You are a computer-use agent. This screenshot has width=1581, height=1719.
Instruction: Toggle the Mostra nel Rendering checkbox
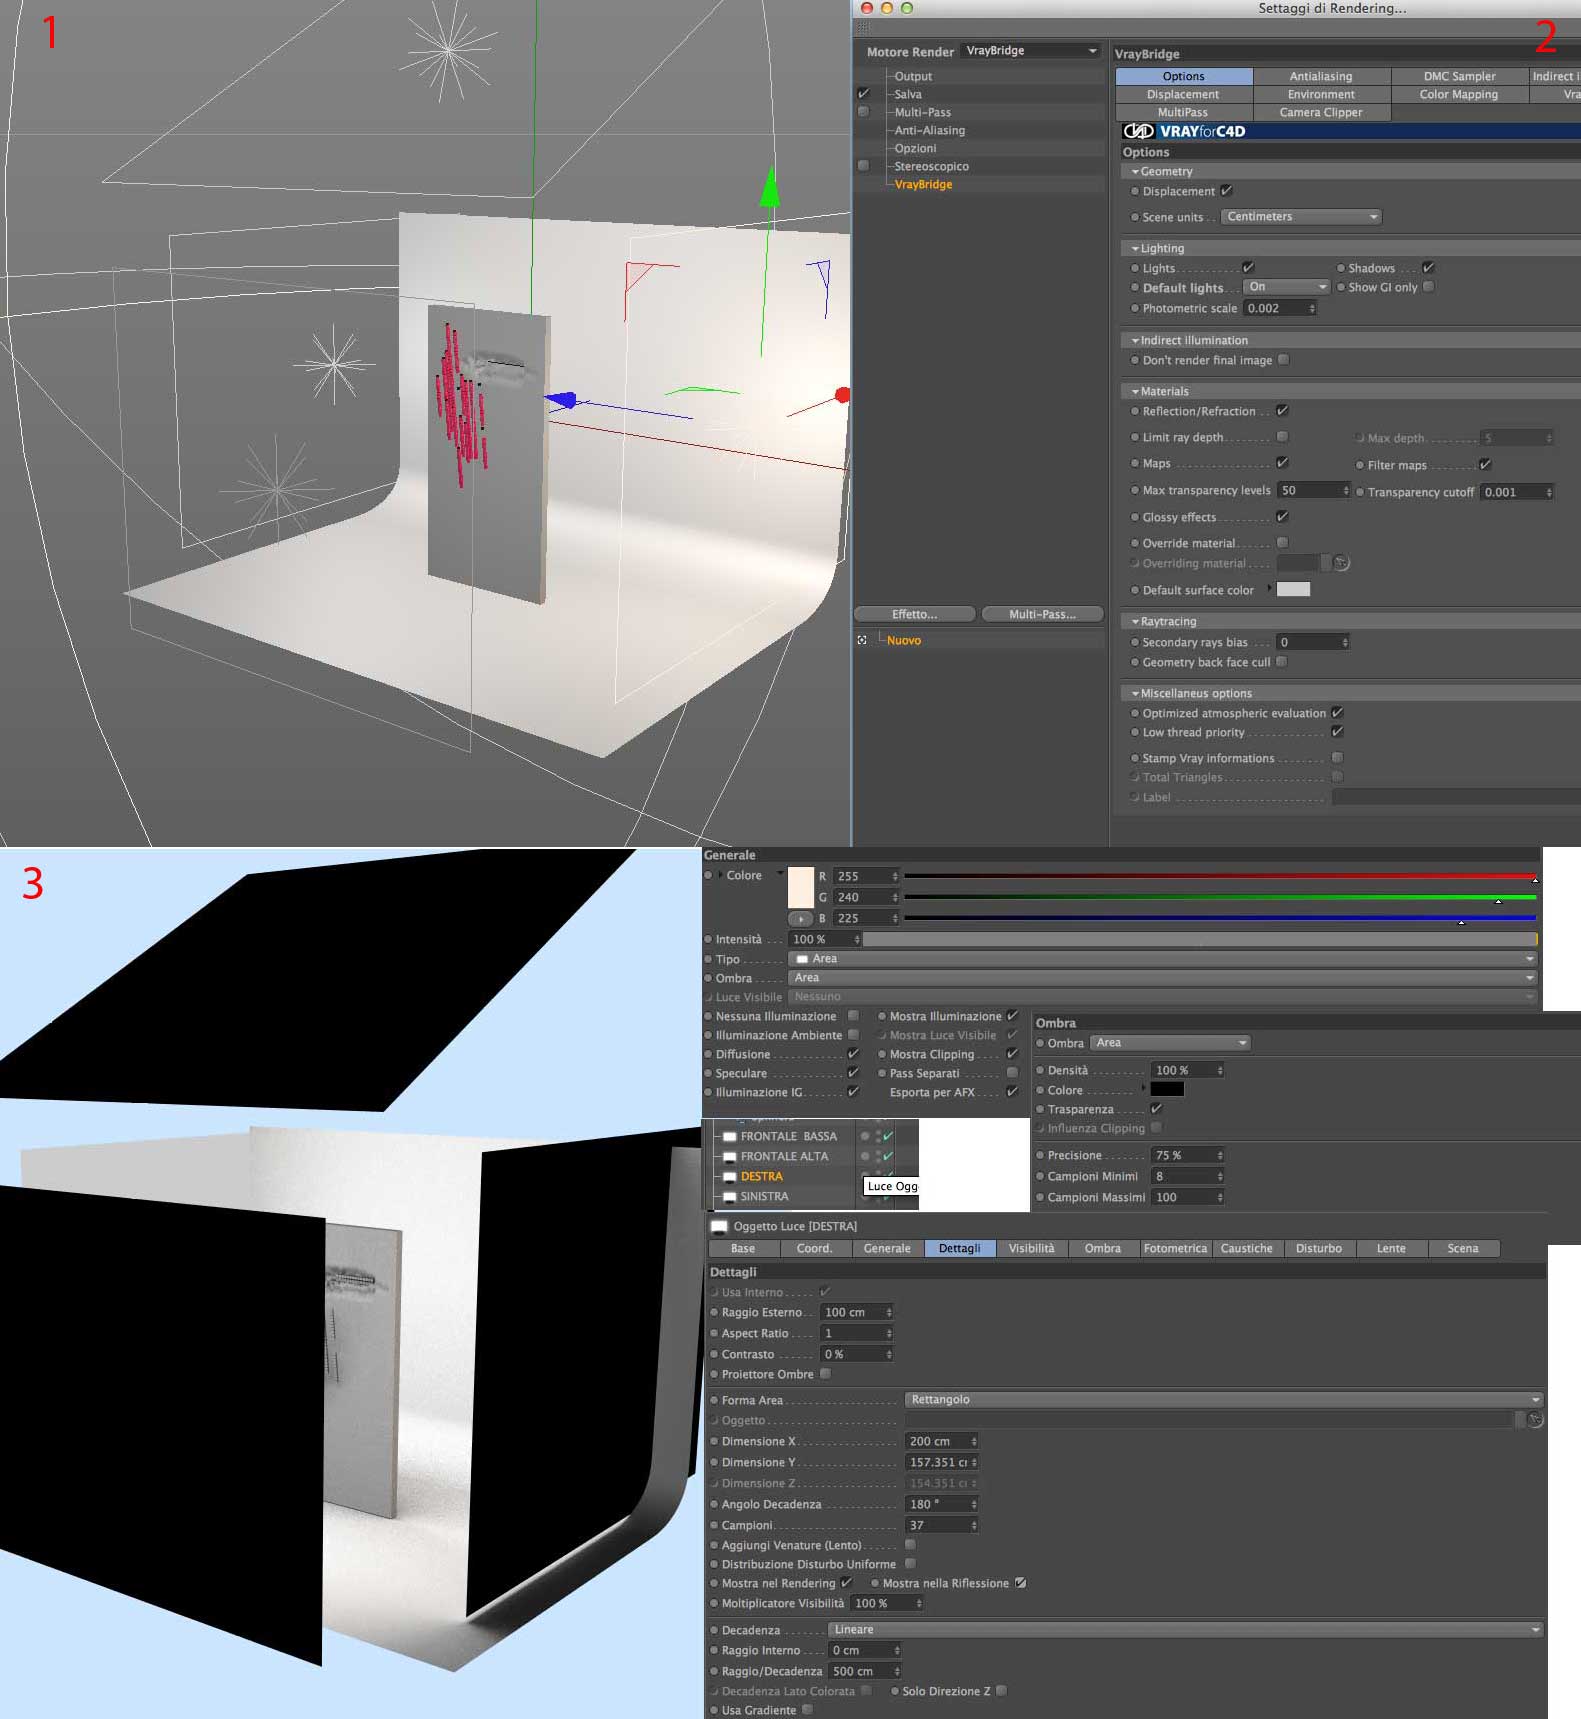[846, 1583]
